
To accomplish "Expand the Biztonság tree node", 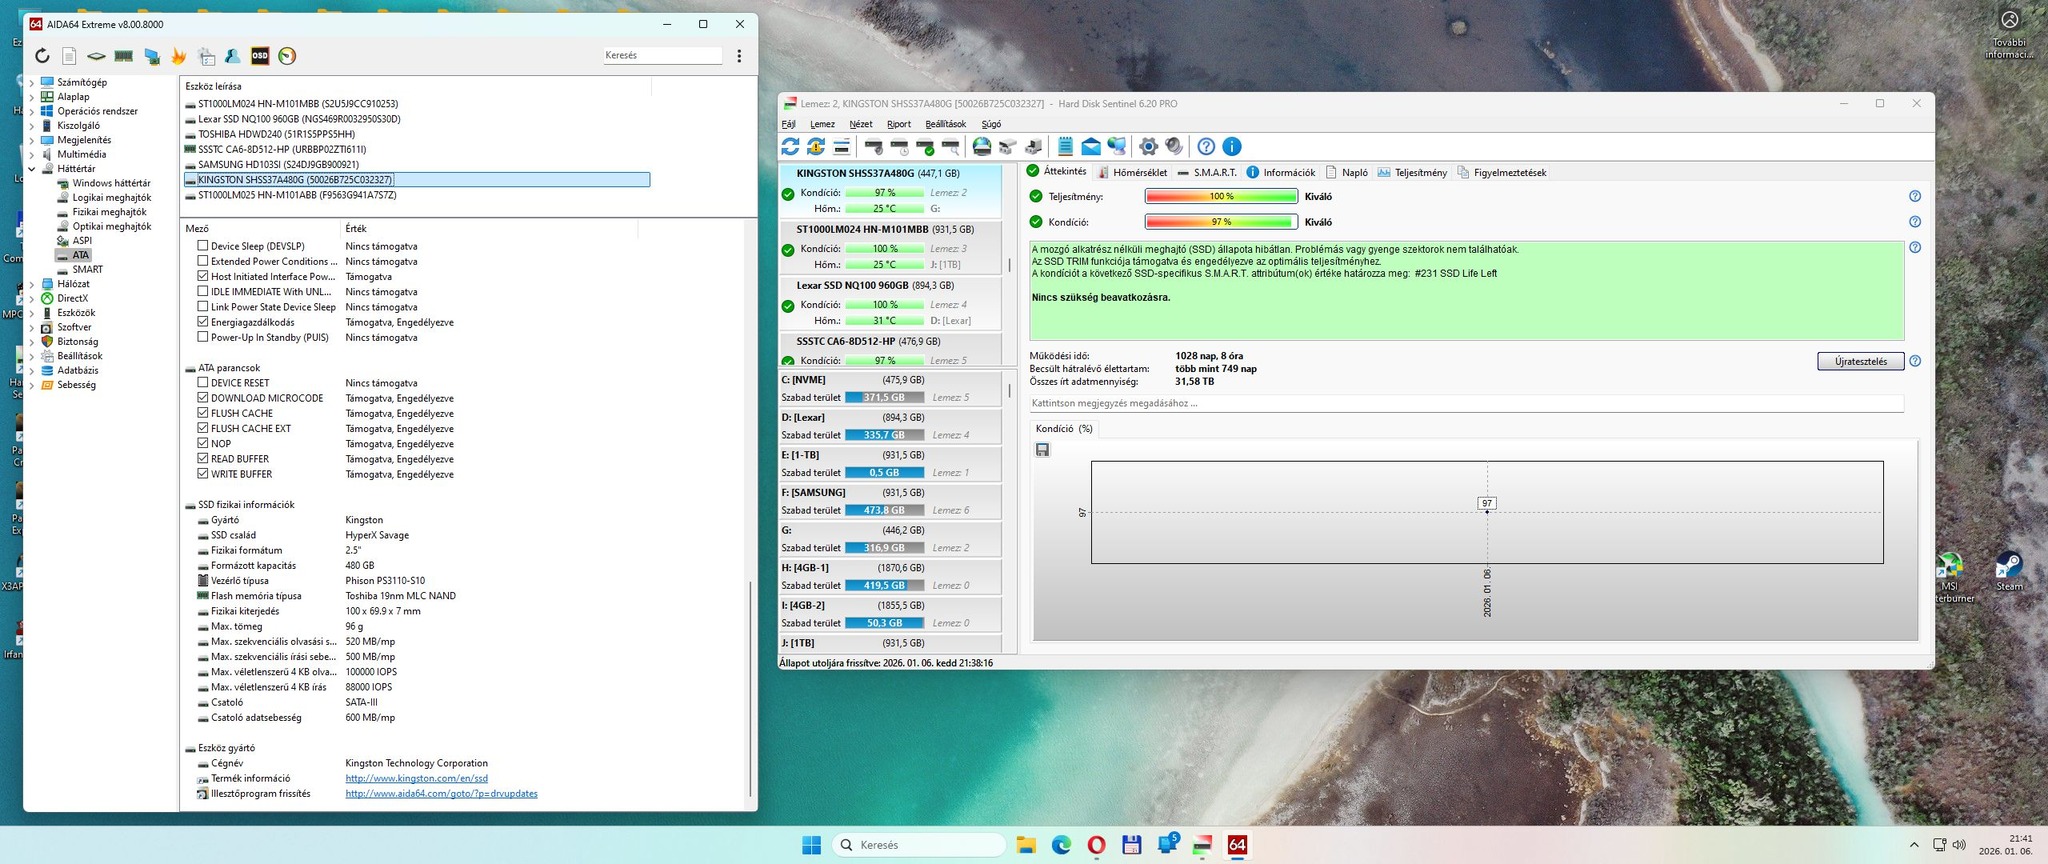I will pos(32,341).
